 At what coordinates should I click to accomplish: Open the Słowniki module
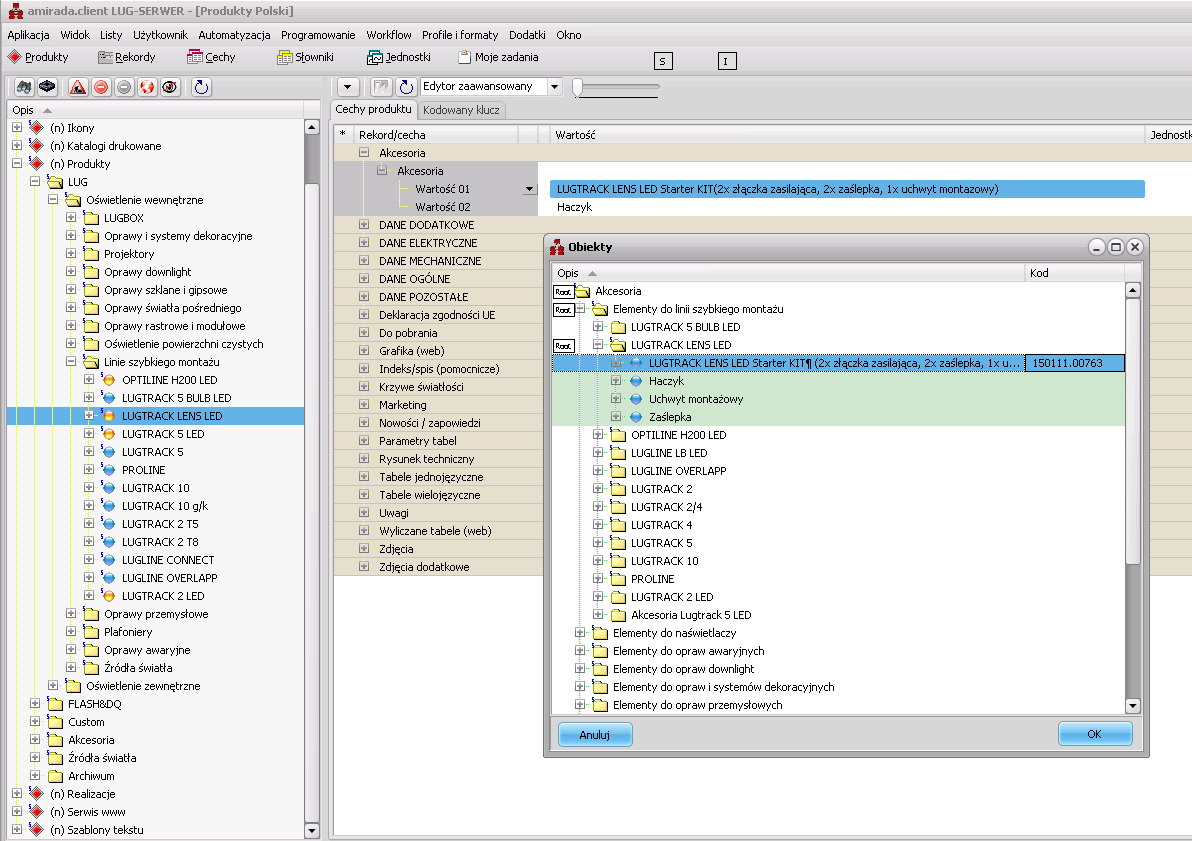click(x=306, y=57)
